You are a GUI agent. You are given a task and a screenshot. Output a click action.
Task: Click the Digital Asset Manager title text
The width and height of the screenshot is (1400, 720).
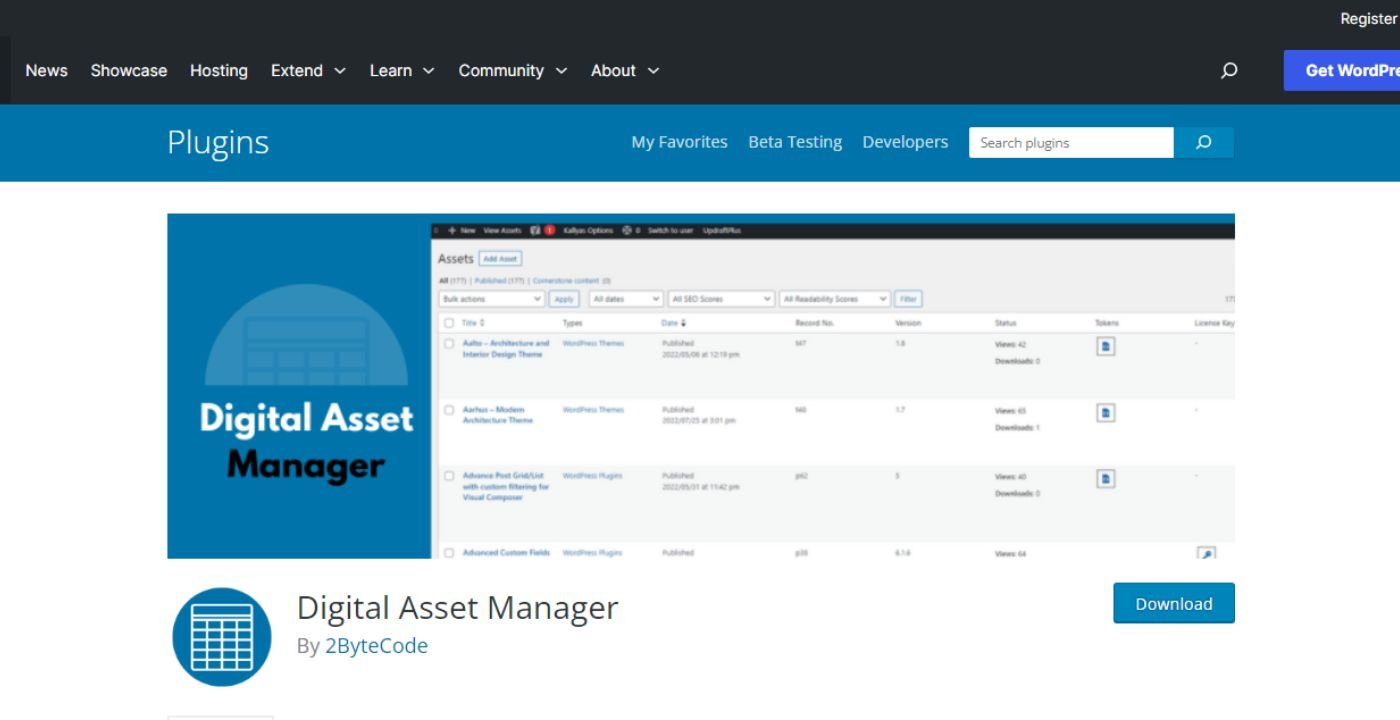click(458, 608)
